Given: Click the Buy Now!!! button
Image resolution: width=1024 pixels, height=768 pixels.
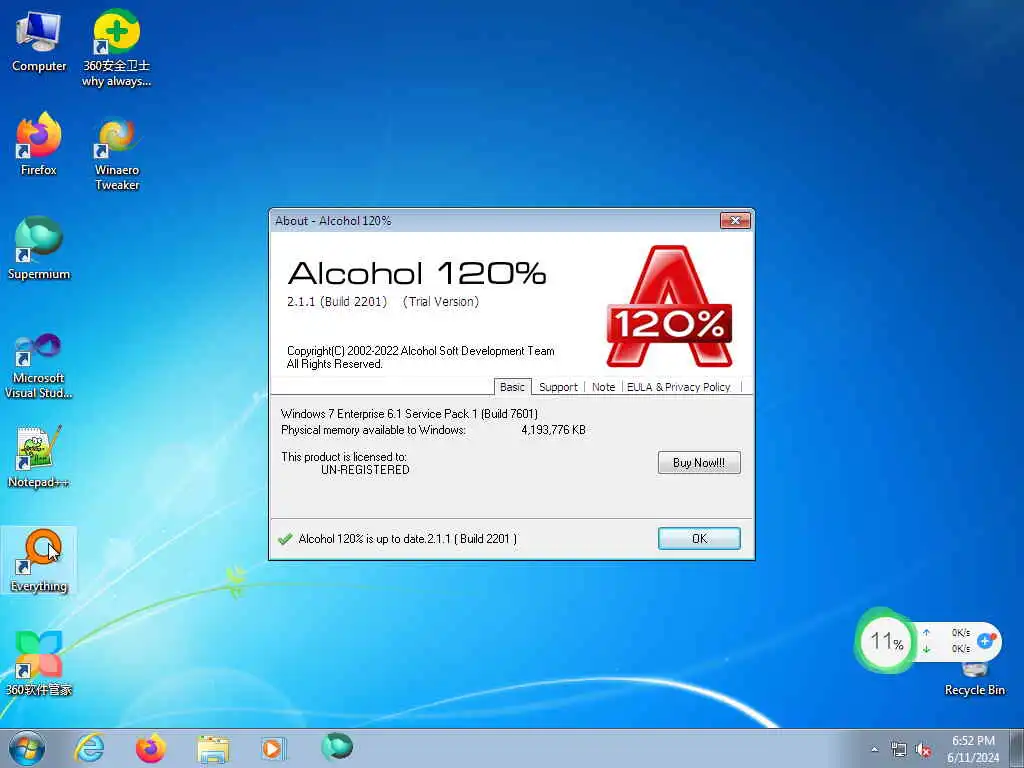Looking at the screenshot, I should tap(699, 462).
